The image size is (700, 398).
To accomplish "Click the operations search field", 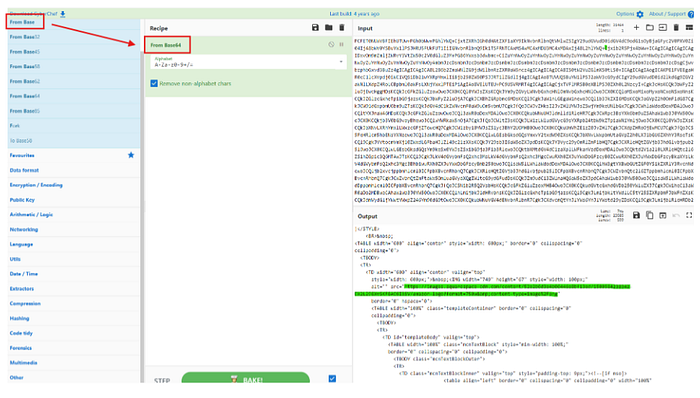I will click(x=74, y=22).
